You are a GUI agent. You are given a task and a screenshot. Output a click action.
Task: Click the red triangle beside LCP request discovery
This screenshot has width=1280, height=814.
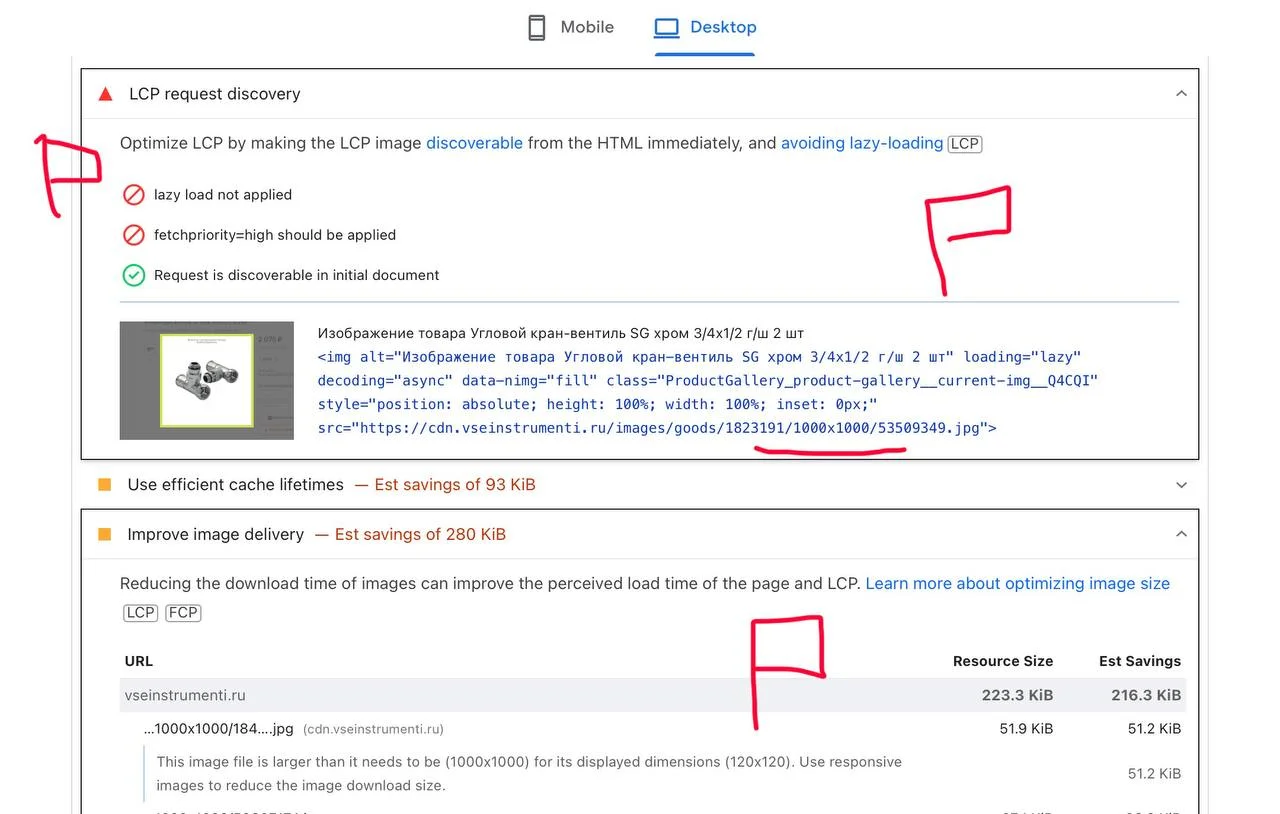105,94
